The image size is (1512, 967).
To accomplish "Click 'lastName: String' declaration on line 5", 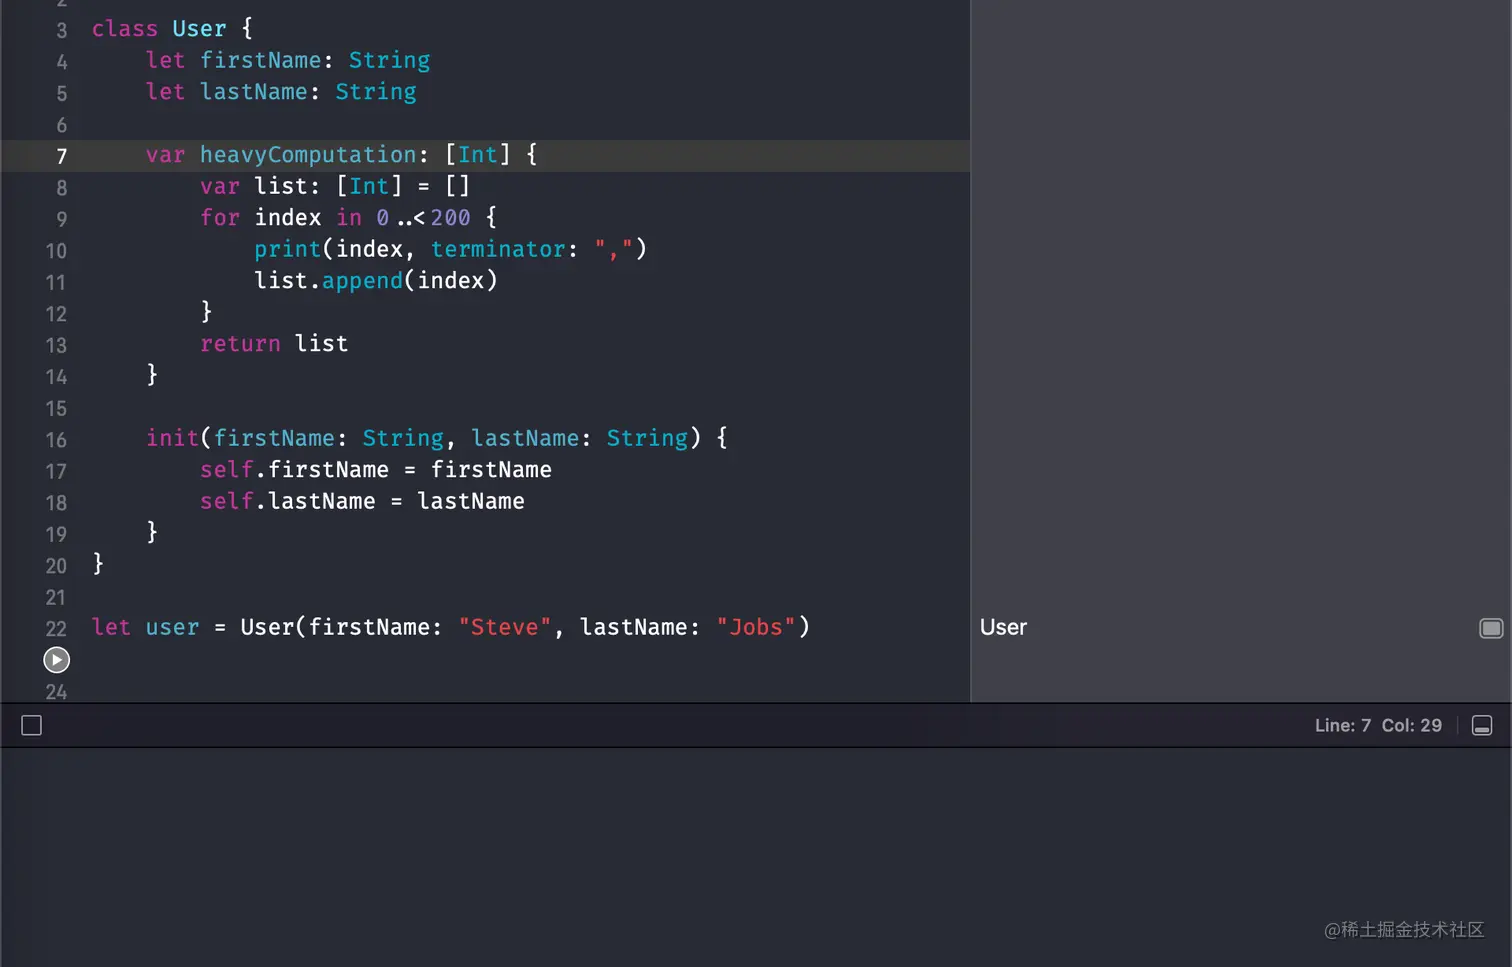I will point(308,92).
